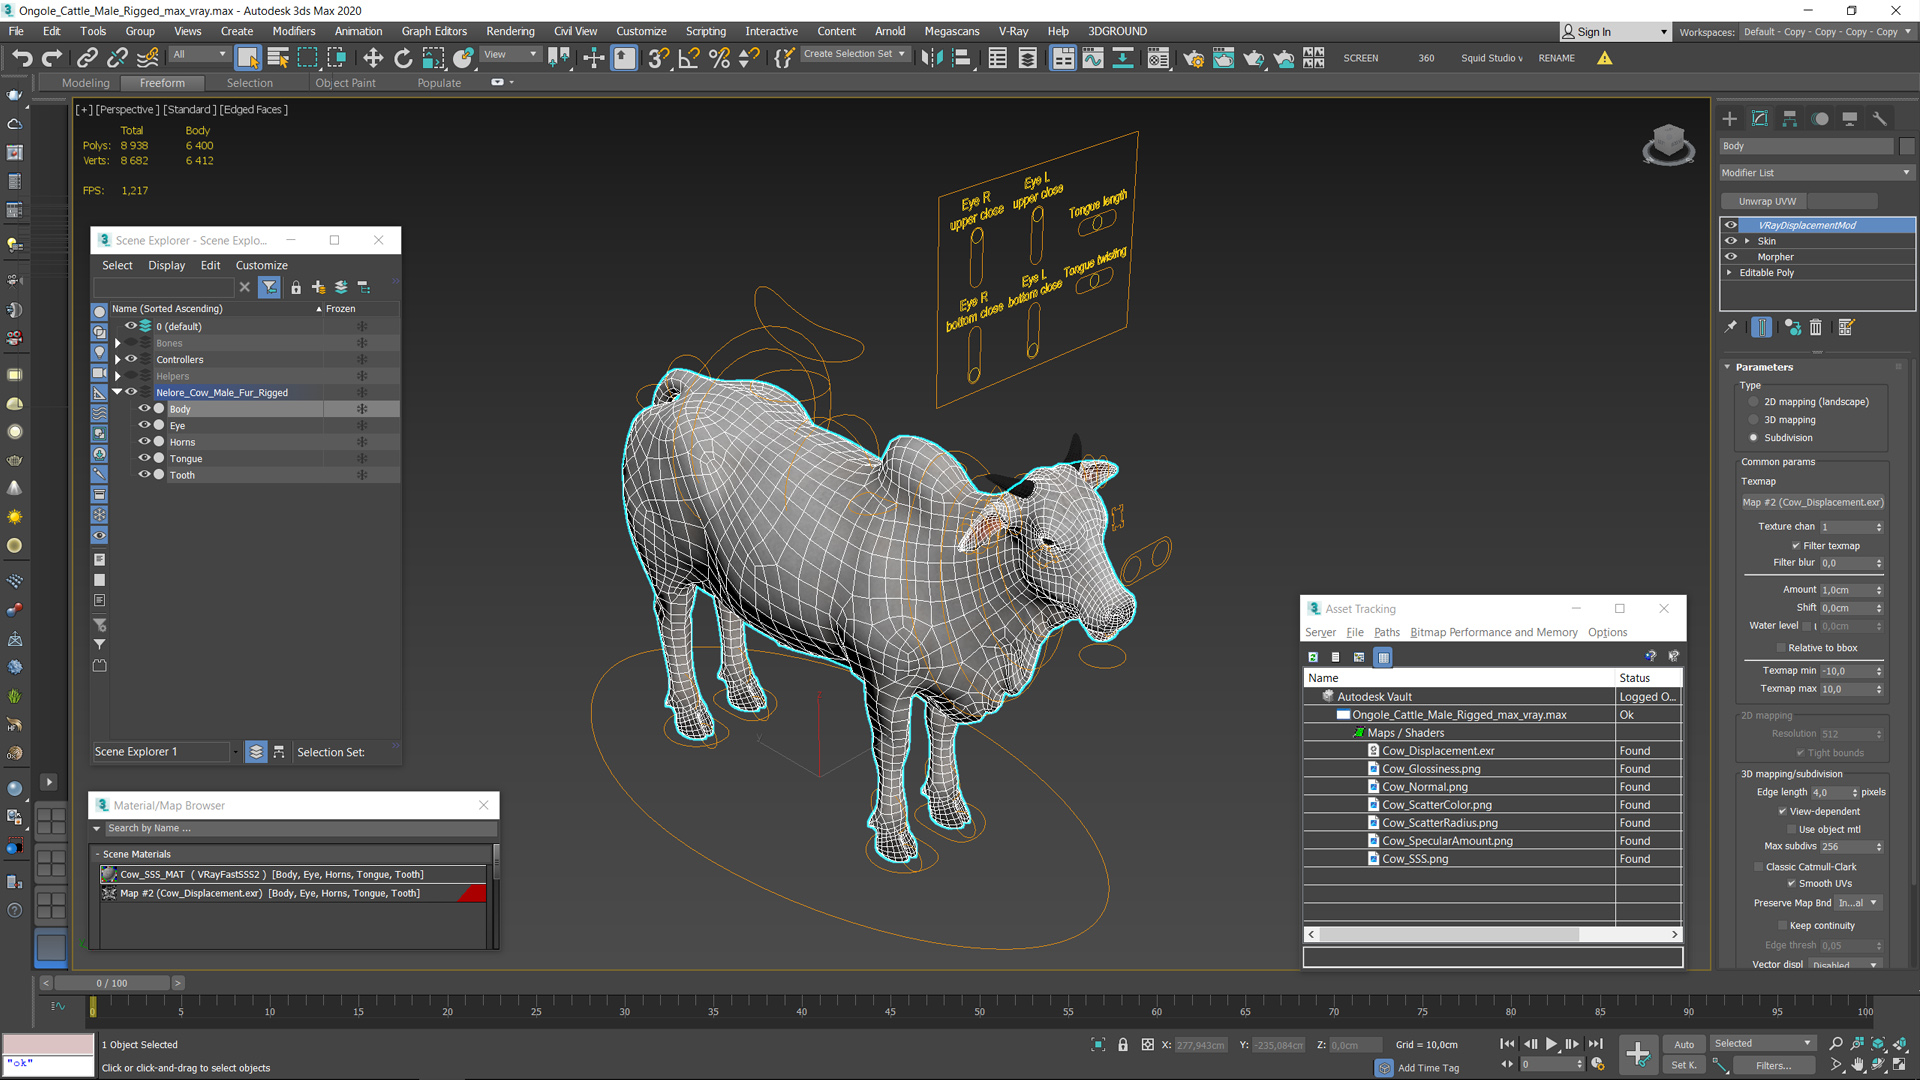Viewport: 1920px width, 1080px height.
Task: Click the Body object color swatch
Action: pyautogui.click(x=1906, y=146)
